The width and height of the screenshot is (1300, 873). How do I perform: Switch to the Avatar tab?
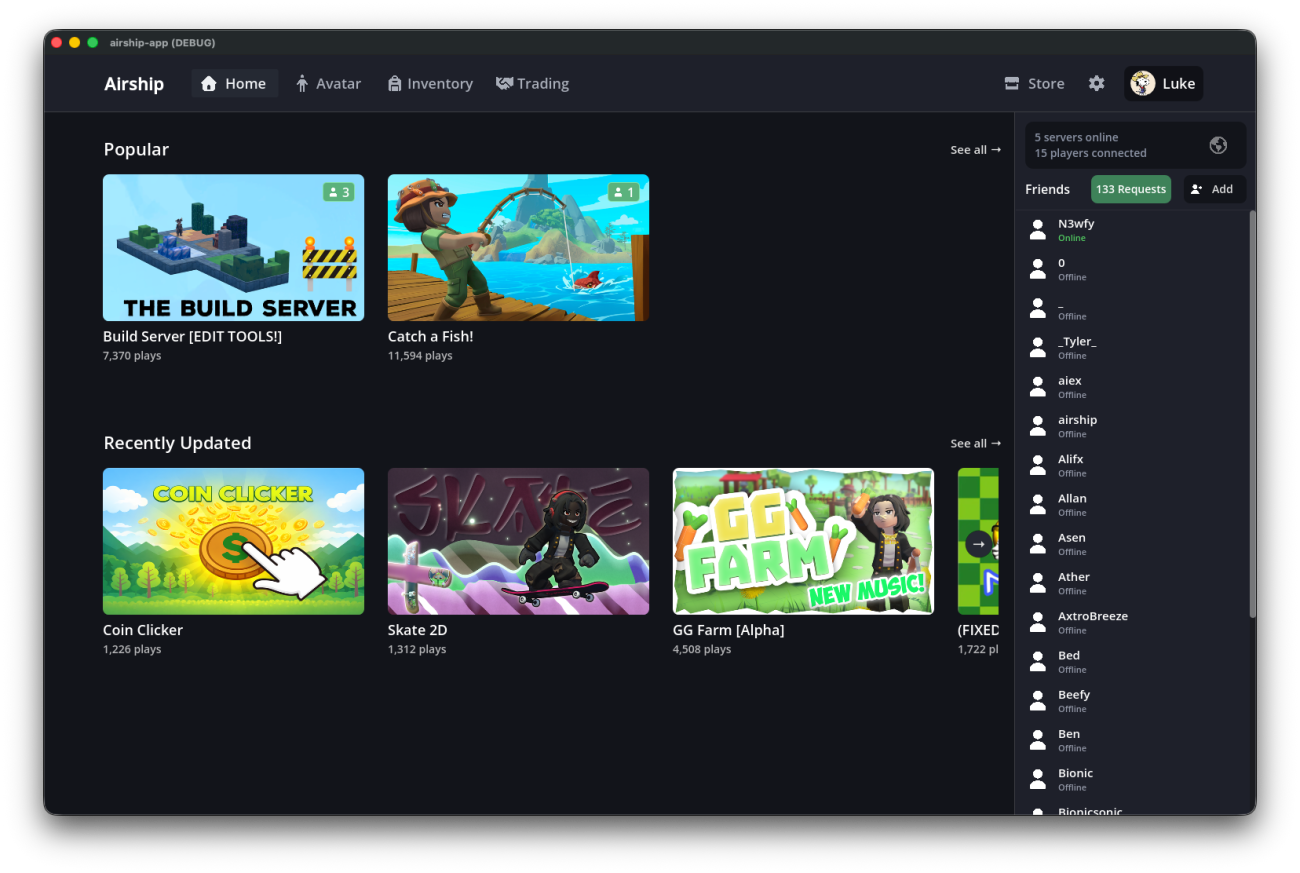point(328,84)
